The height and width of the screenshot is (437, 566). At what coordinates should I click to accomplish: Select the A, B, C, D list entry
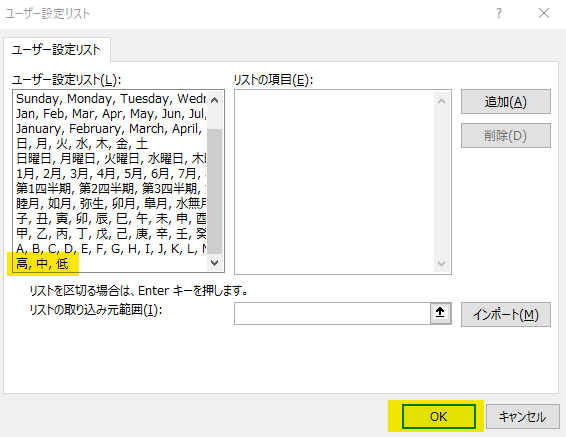(x=111, y=249)
